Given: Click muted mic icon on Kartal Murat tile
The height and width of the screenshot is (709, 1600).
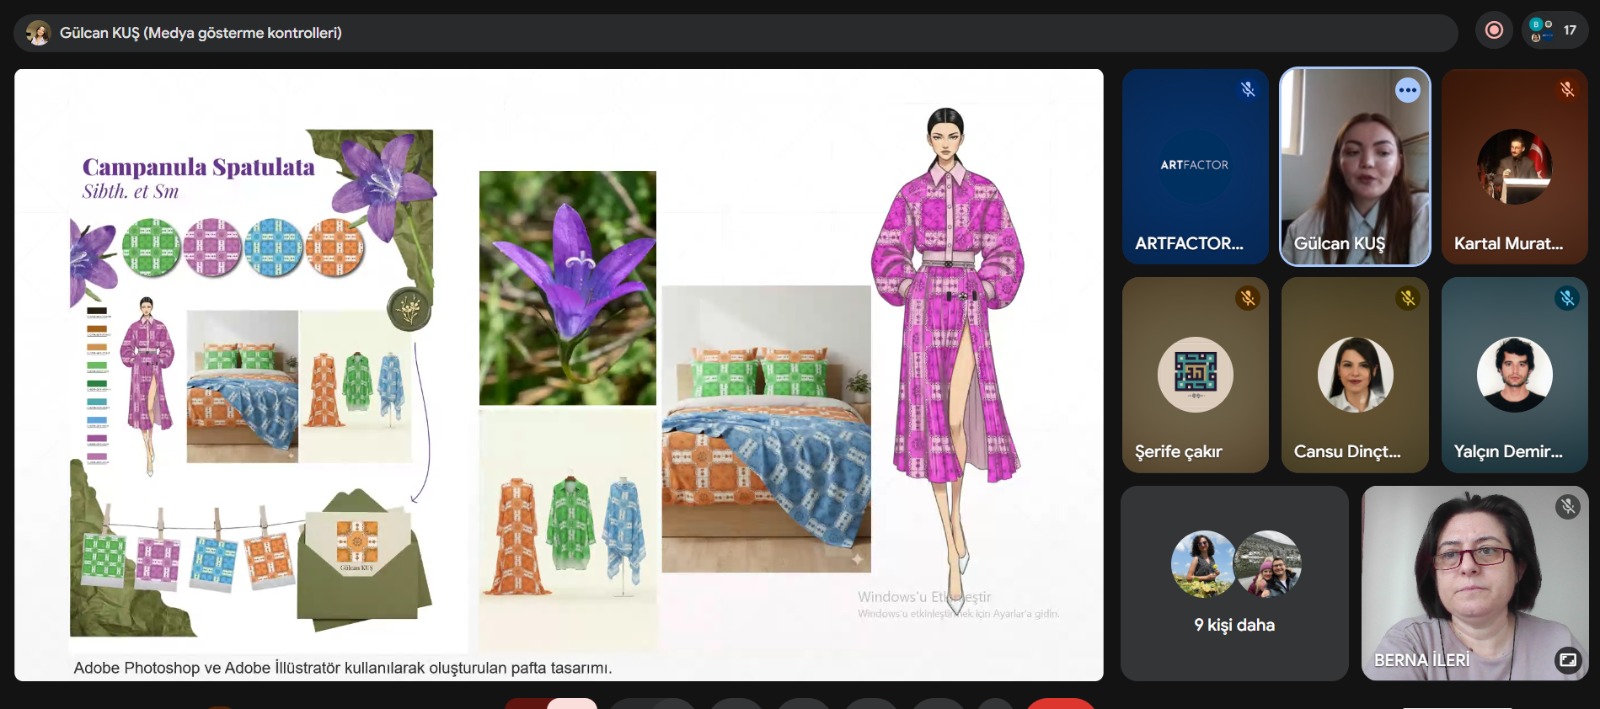Looking at the screenshot, I should (x=1567, y=90).
